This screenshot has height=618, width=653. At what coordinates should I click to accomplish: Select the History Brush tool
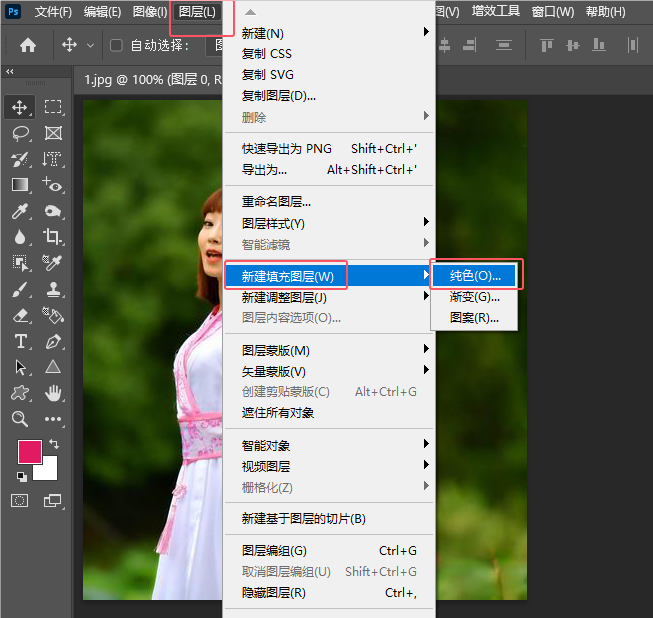coord(20,159)
